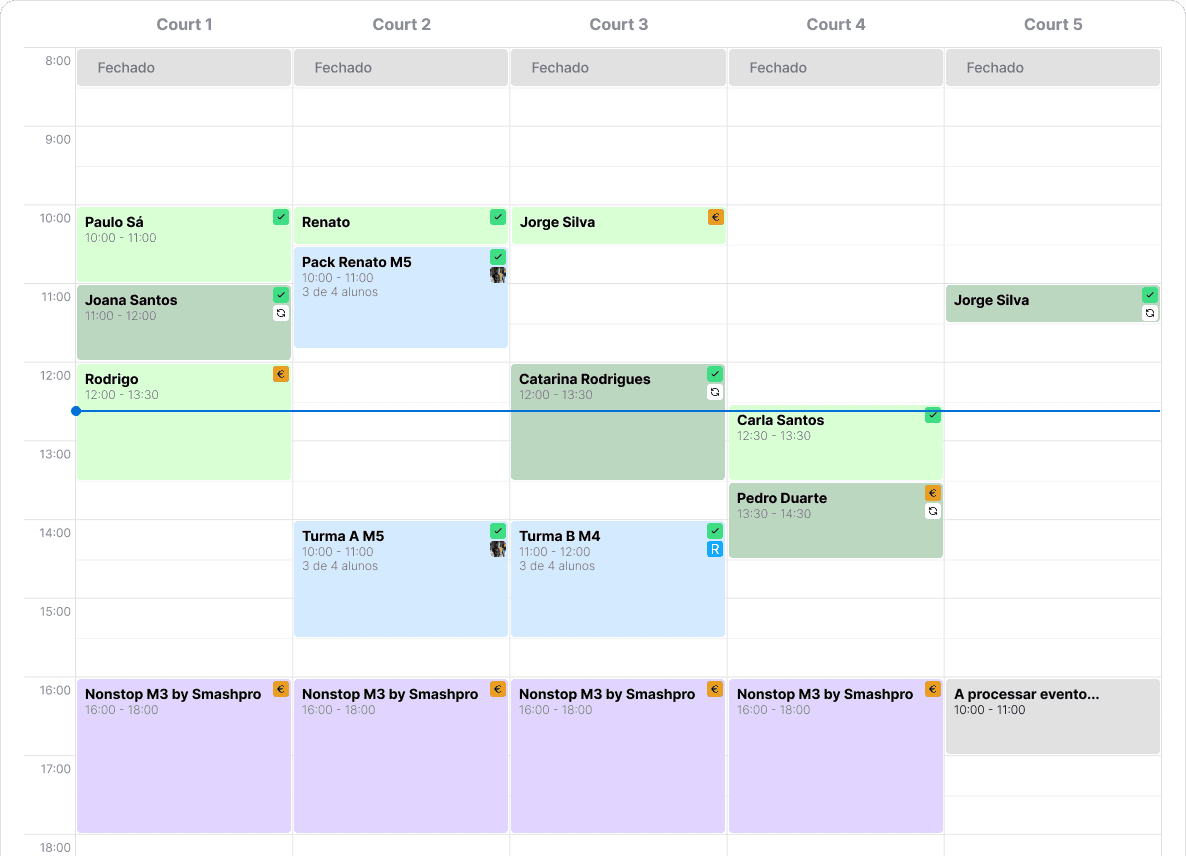Click the recurrence icon on Catarina Rodrigues booking
1186x856 pixels.
[715, 392]
